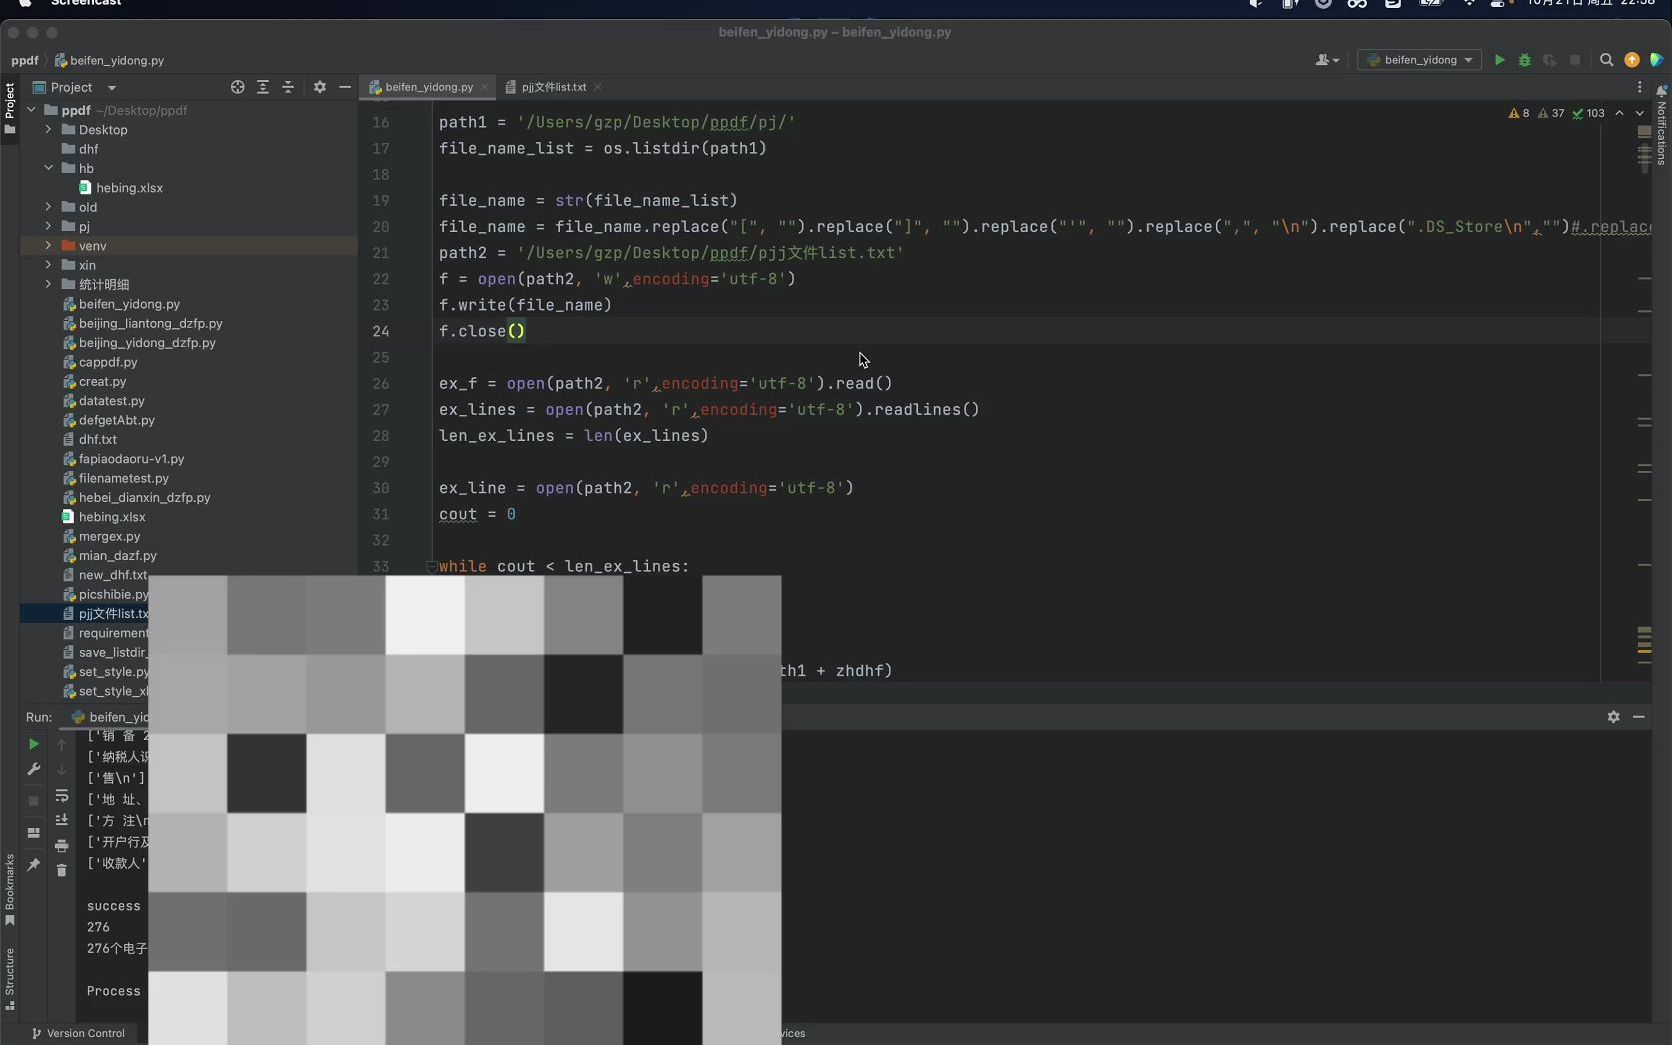Open the Apple menu
The width and height of the screenshot is (1672, 1045).
[25, 3]
